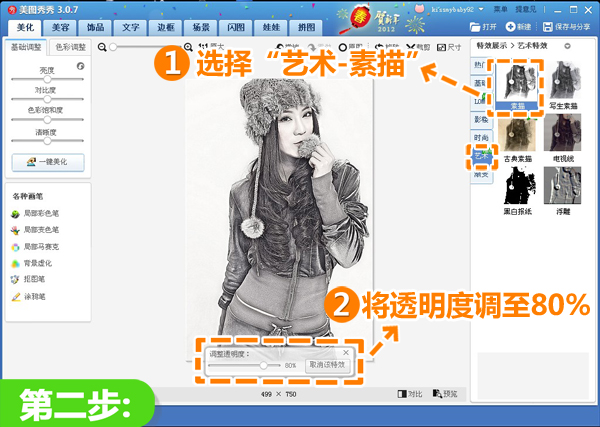Click the 亮度 brightness slider handle

coord(47,79)
